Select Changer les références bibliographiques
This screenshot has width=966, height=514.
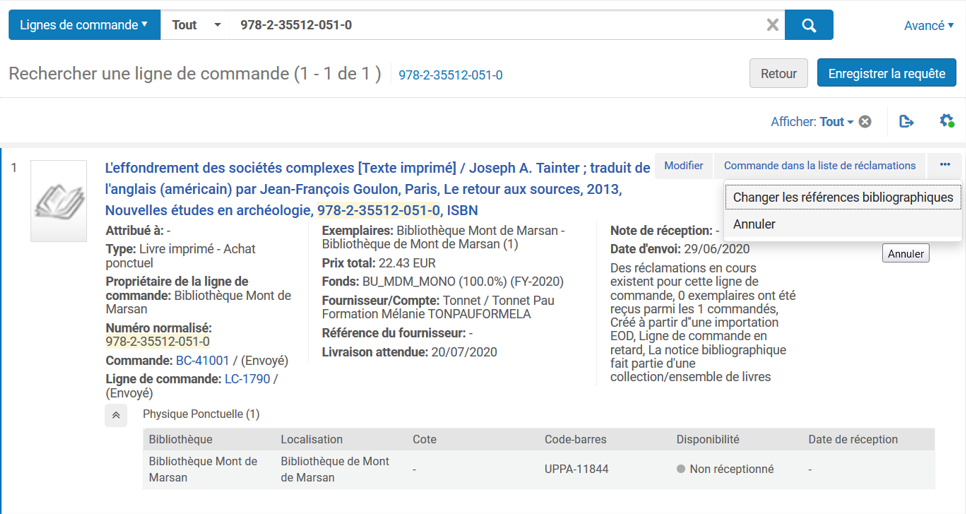[842, 197]
